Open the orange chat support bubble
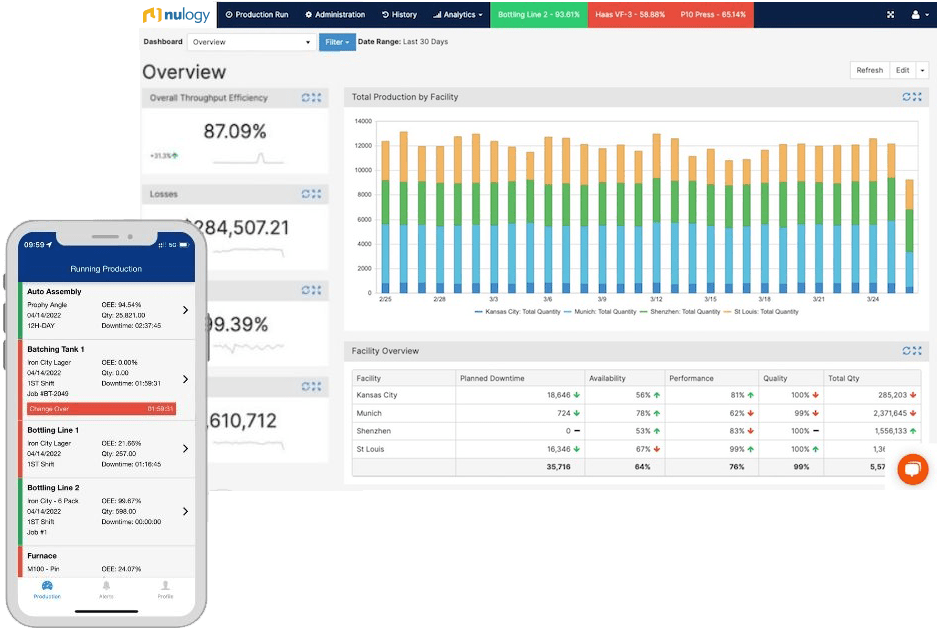The width and height of the screenshot is (943, 630). coord(913,469)
